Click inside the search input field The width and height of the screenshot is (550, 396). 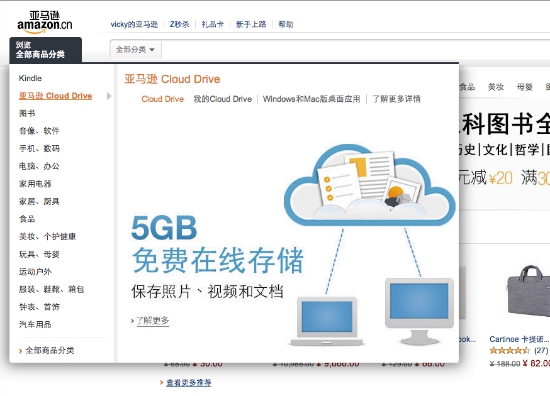355,49
